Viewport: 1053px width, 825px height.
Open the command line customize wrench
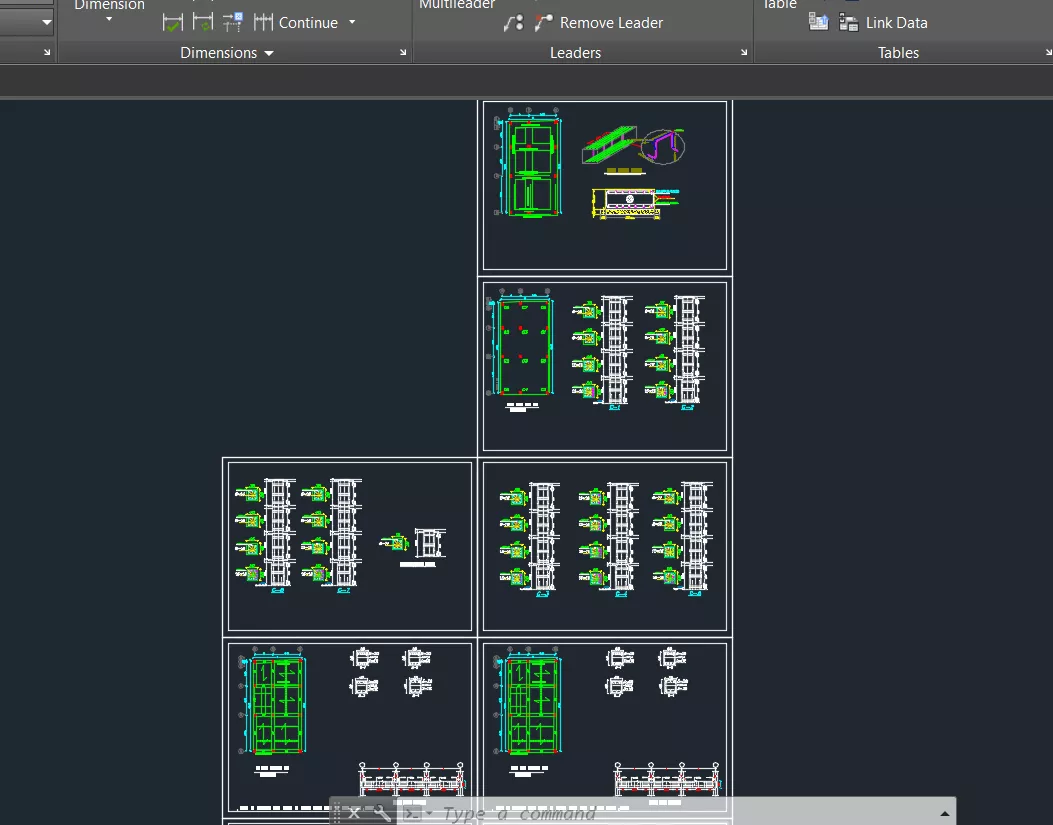[x=382, y=813]
